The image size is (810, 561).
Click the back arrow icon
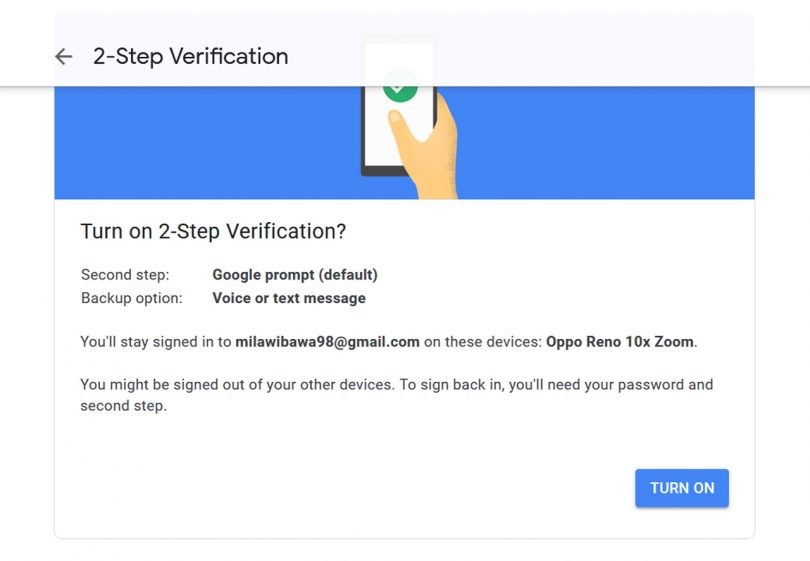click(x=64, y=57)
